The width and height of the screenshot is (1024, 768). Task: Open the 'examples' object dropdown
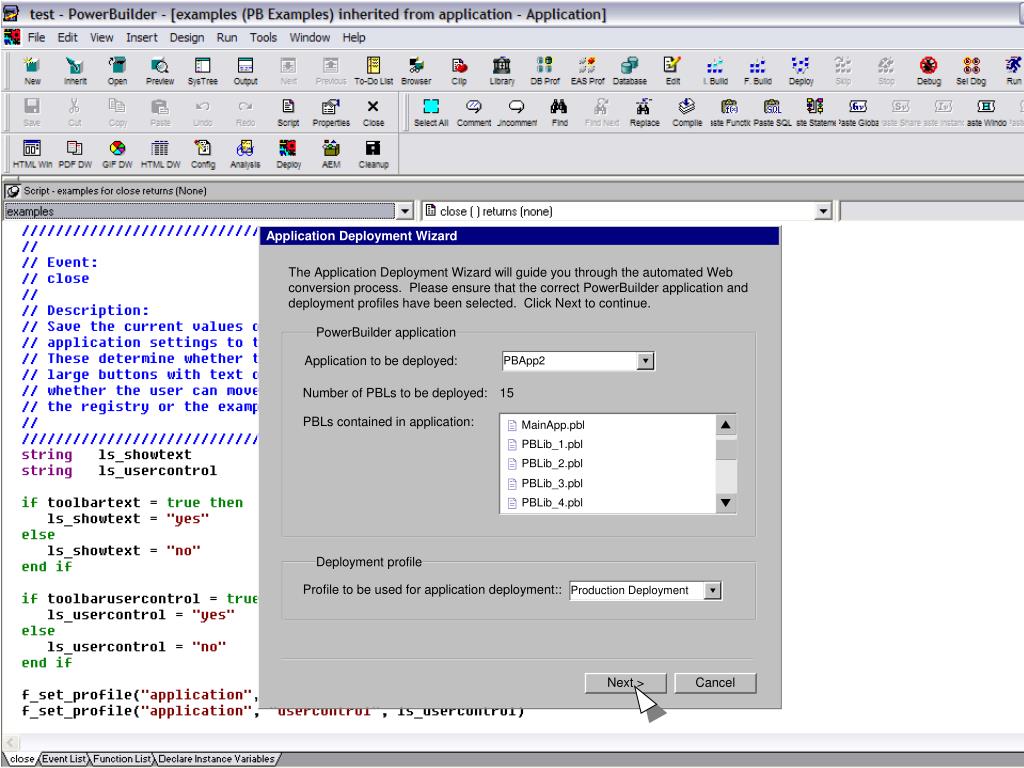coord(405,211)
